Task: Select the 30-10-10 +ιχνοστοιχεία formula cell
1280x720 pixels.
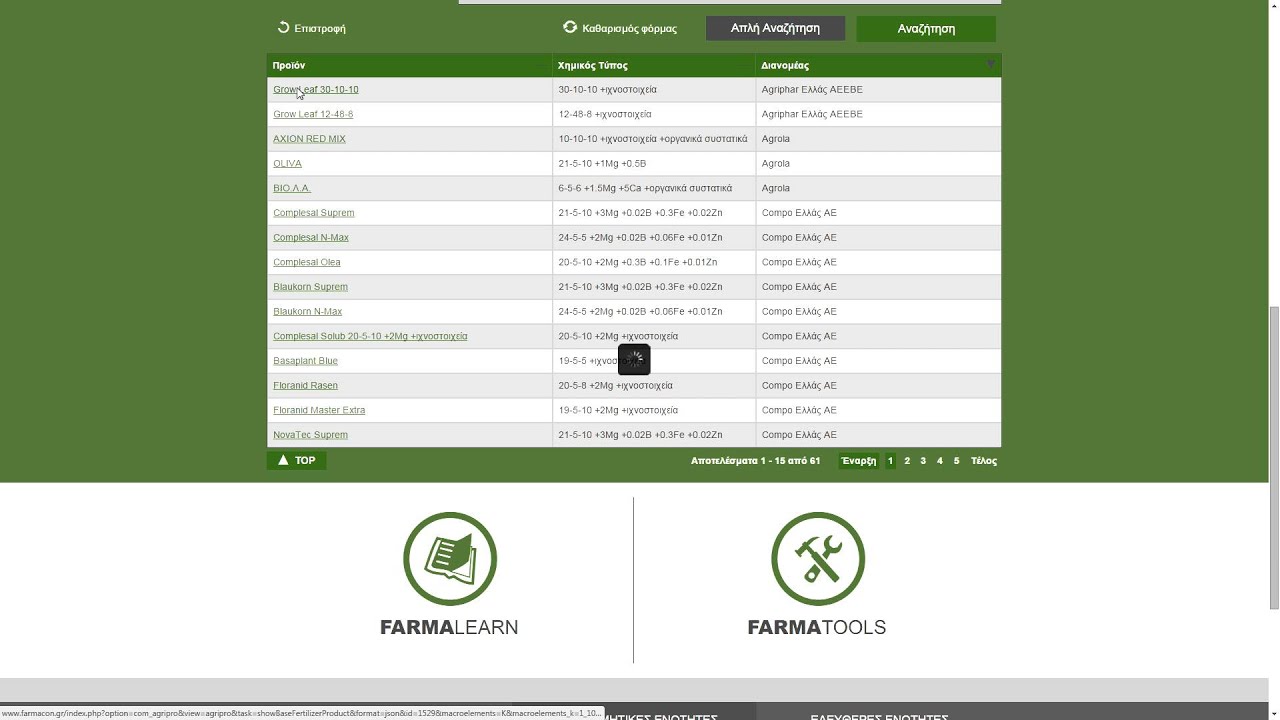Action: [654, 90]
